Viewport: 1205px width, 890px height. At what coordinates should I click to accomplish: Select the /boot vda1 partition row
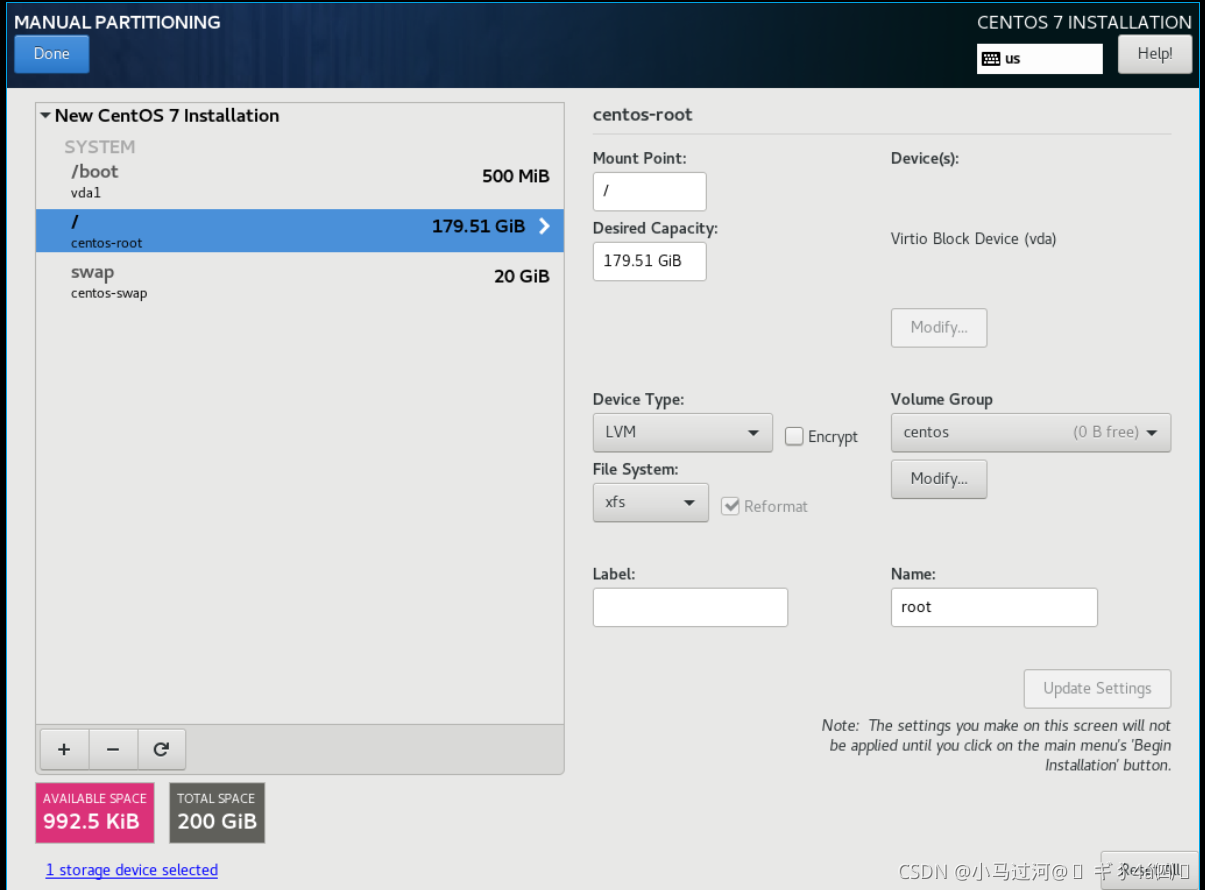pos(299,180)
